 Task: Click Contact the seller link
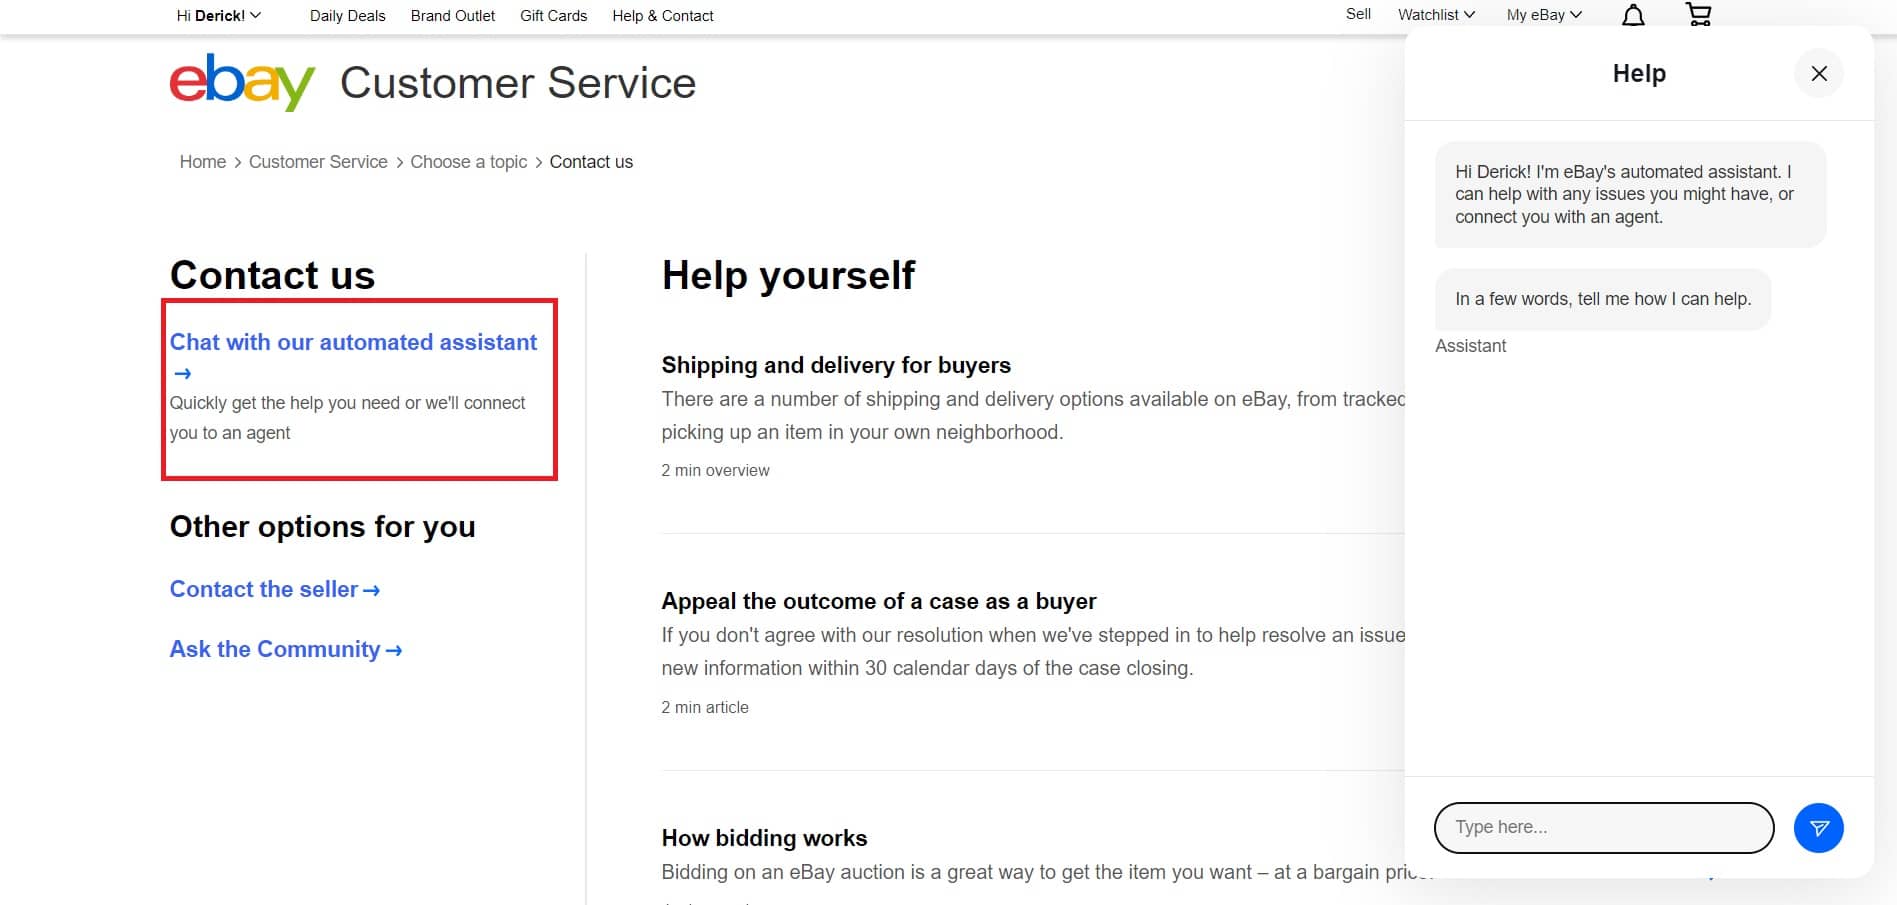275,589
